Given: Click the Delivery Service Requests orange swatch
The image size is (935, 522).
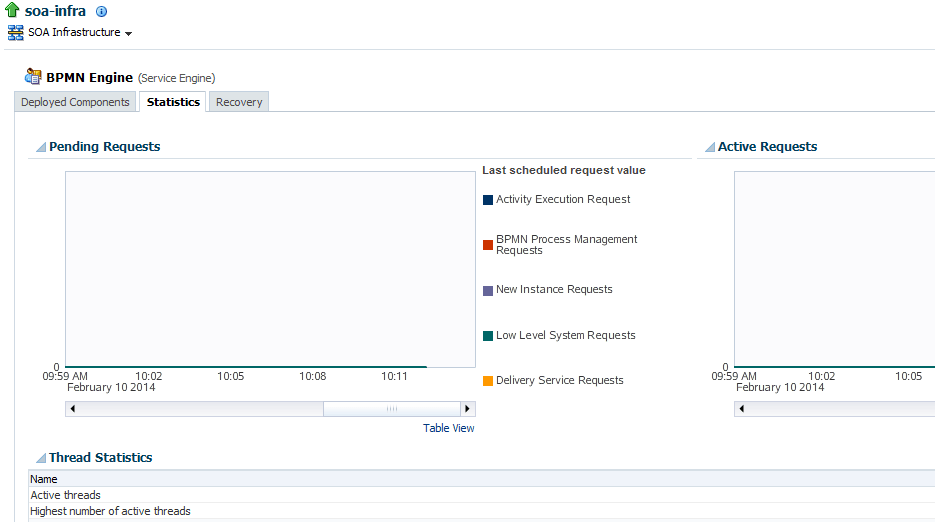Looking at the screenshot, I should click(488, 381).
